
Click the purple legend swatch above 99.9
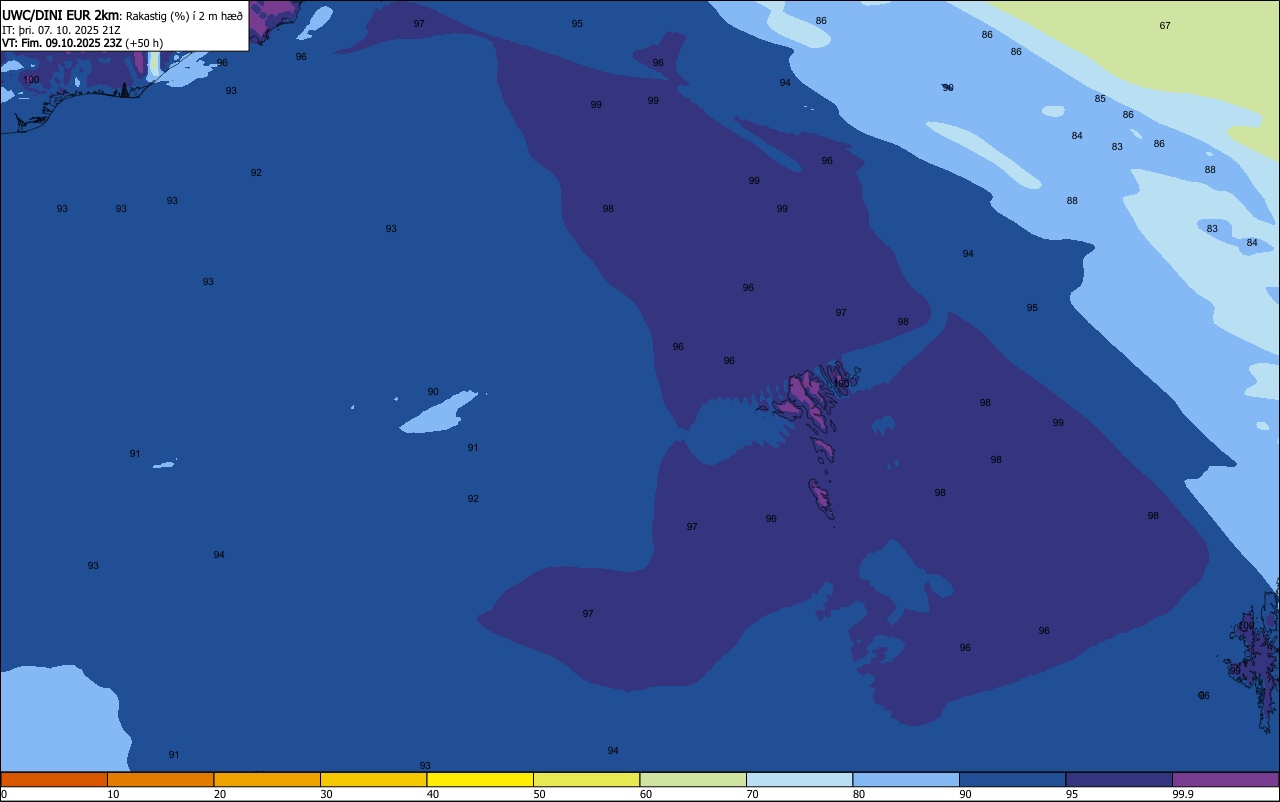pyautogui.click(x=1225, y=779)
